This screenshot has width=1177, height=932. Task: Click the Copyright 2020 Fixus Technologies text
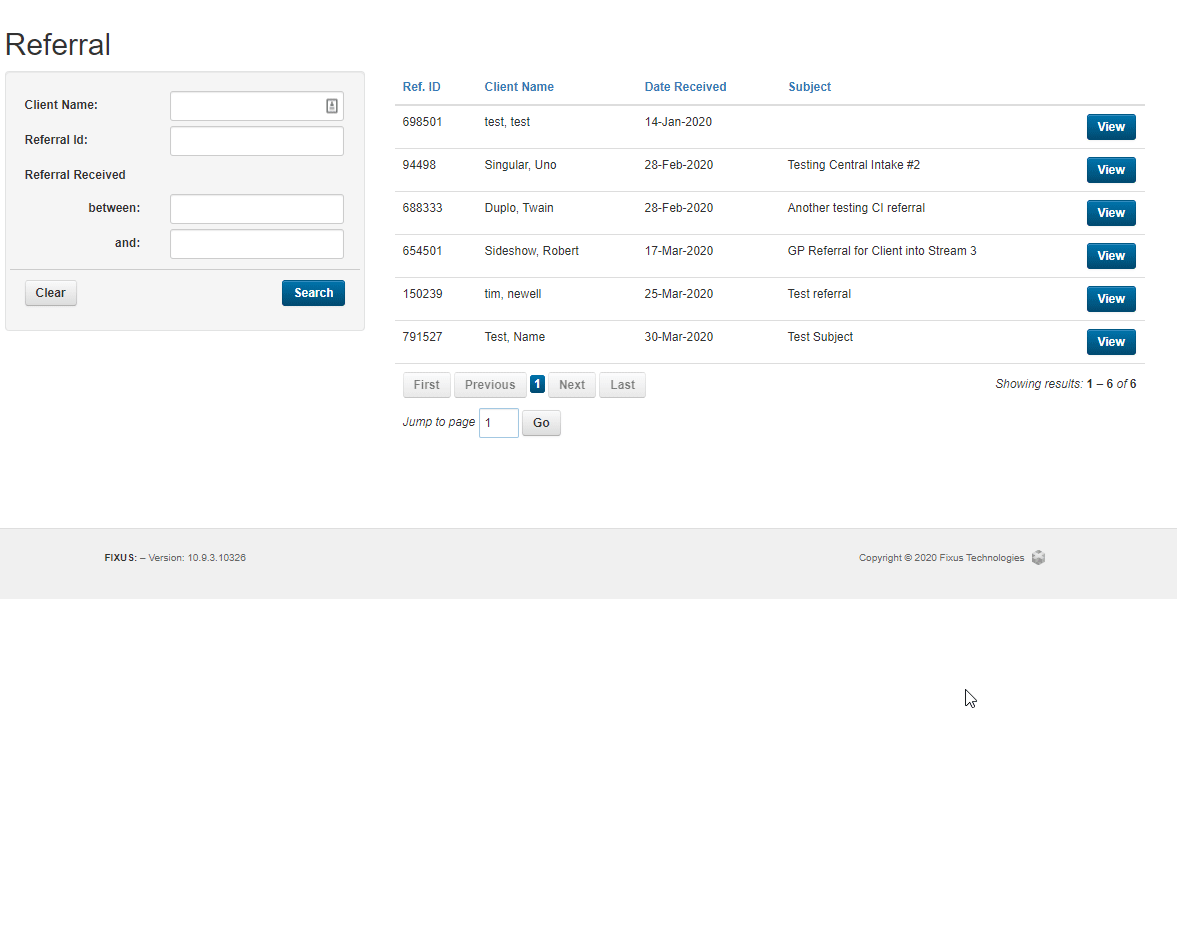(x=941, y=558)
